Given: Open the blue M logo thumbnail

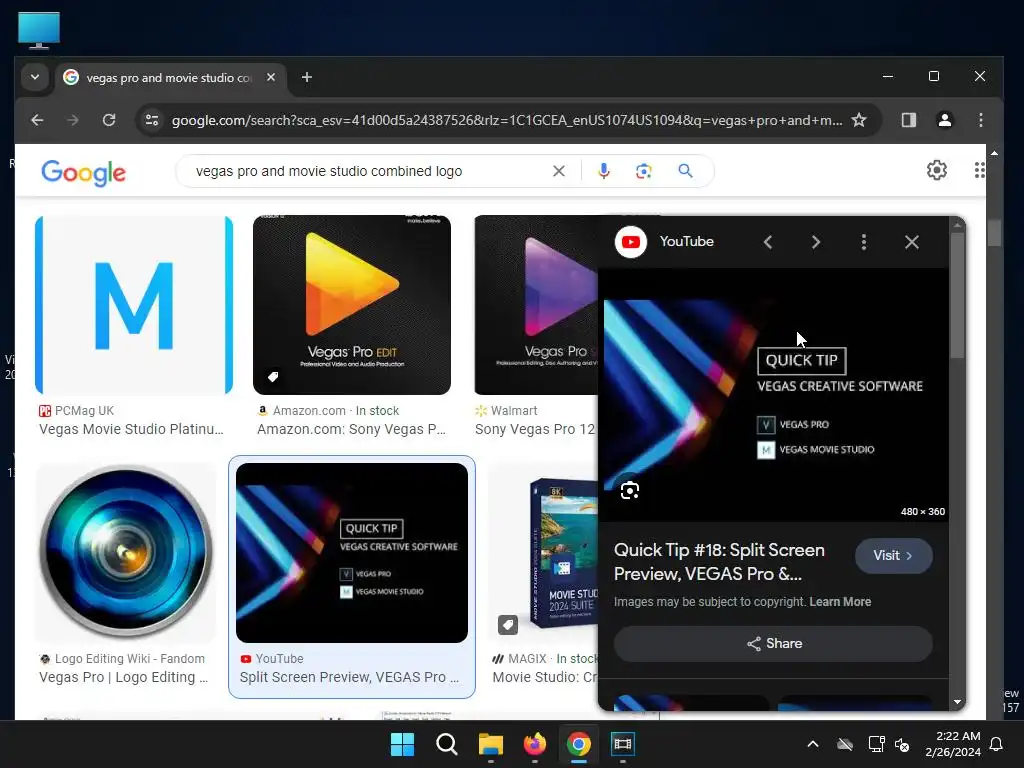Looking at the screenshot, I should pos(134,305).
